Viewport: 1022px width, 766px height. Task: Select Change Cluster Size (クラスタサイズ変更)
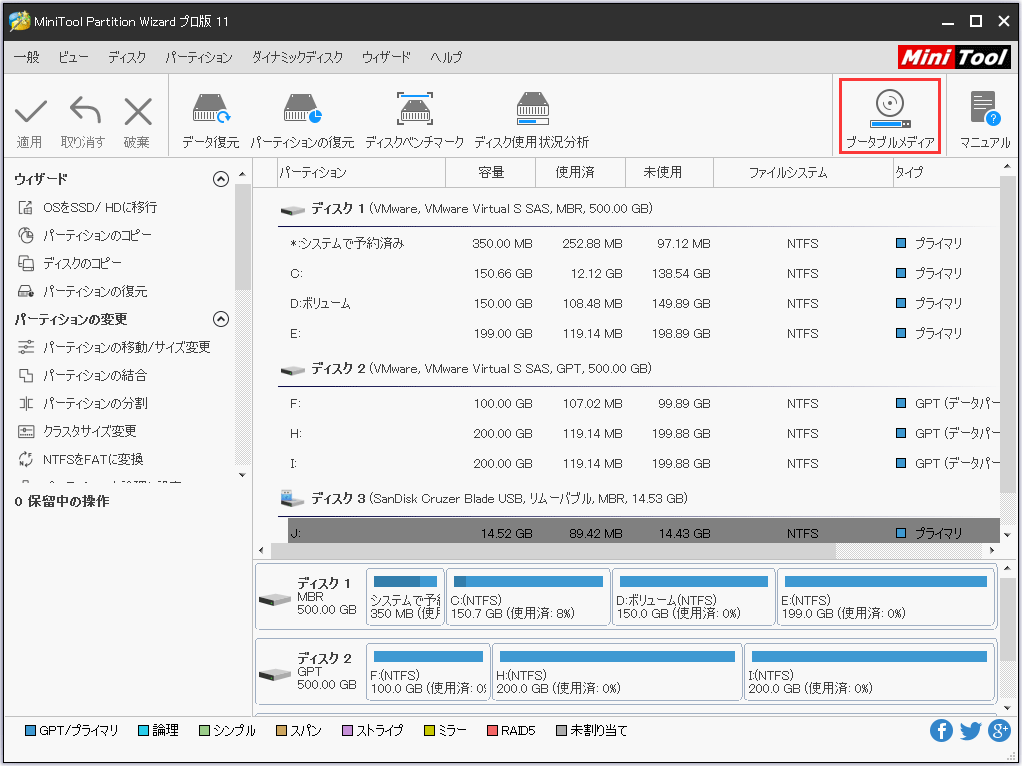tap(89, 432)
